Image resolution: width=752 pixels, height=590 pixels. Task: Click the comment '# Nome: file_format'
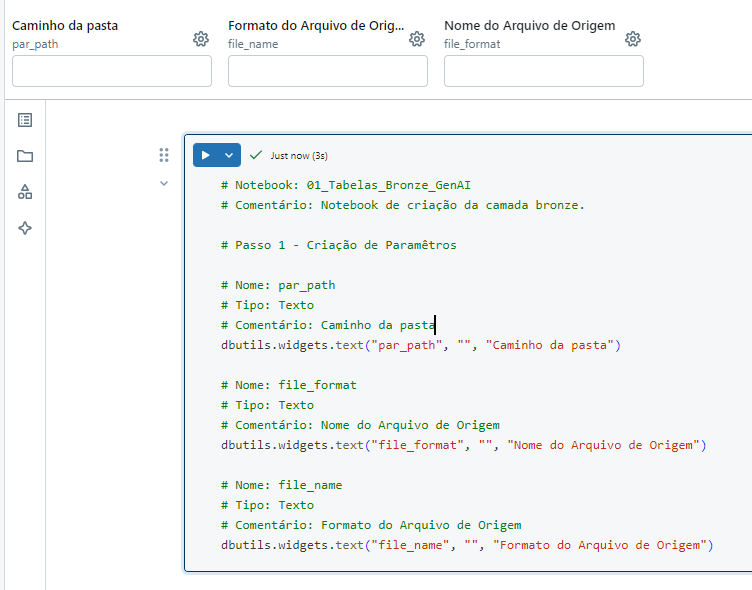289,385
